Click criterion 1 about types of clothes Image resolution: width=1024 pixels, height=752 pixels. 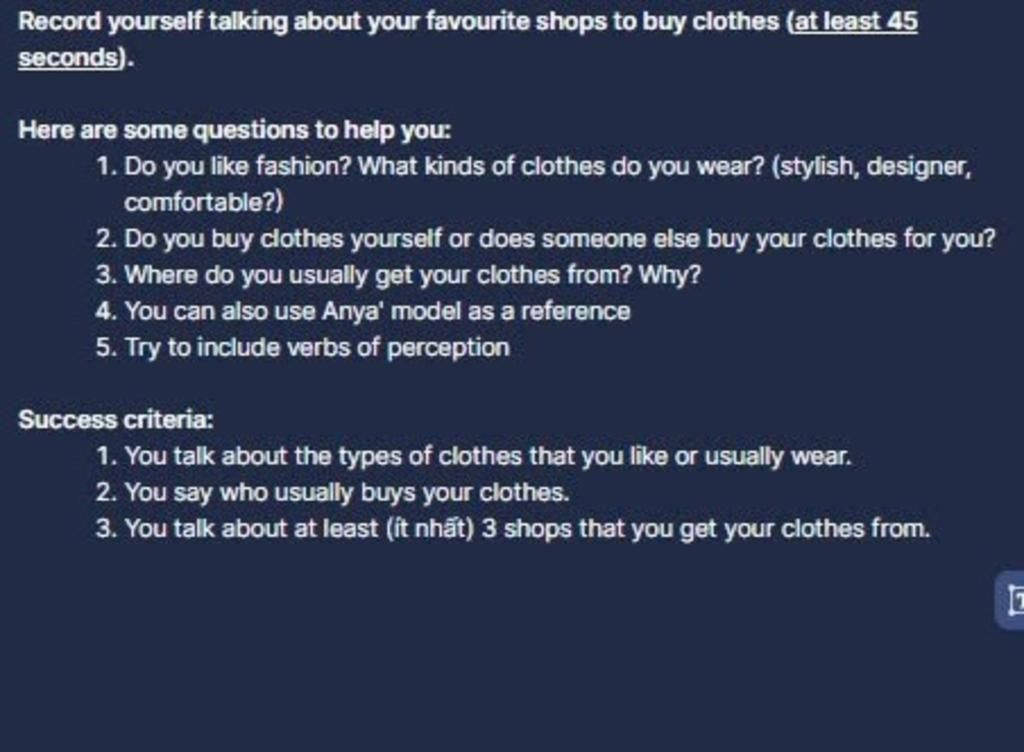(488, 456)
